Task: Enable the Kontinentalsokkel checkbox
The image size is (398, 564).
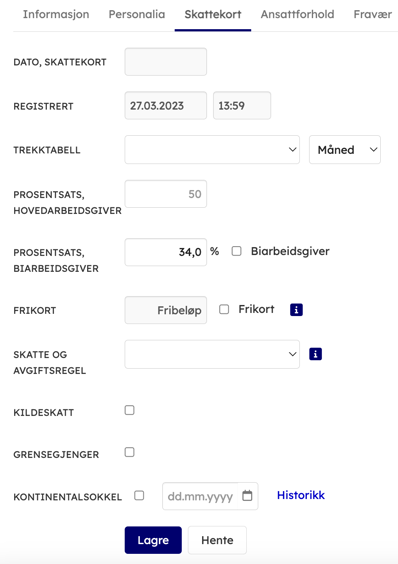Action: click(x=139, y=496)
